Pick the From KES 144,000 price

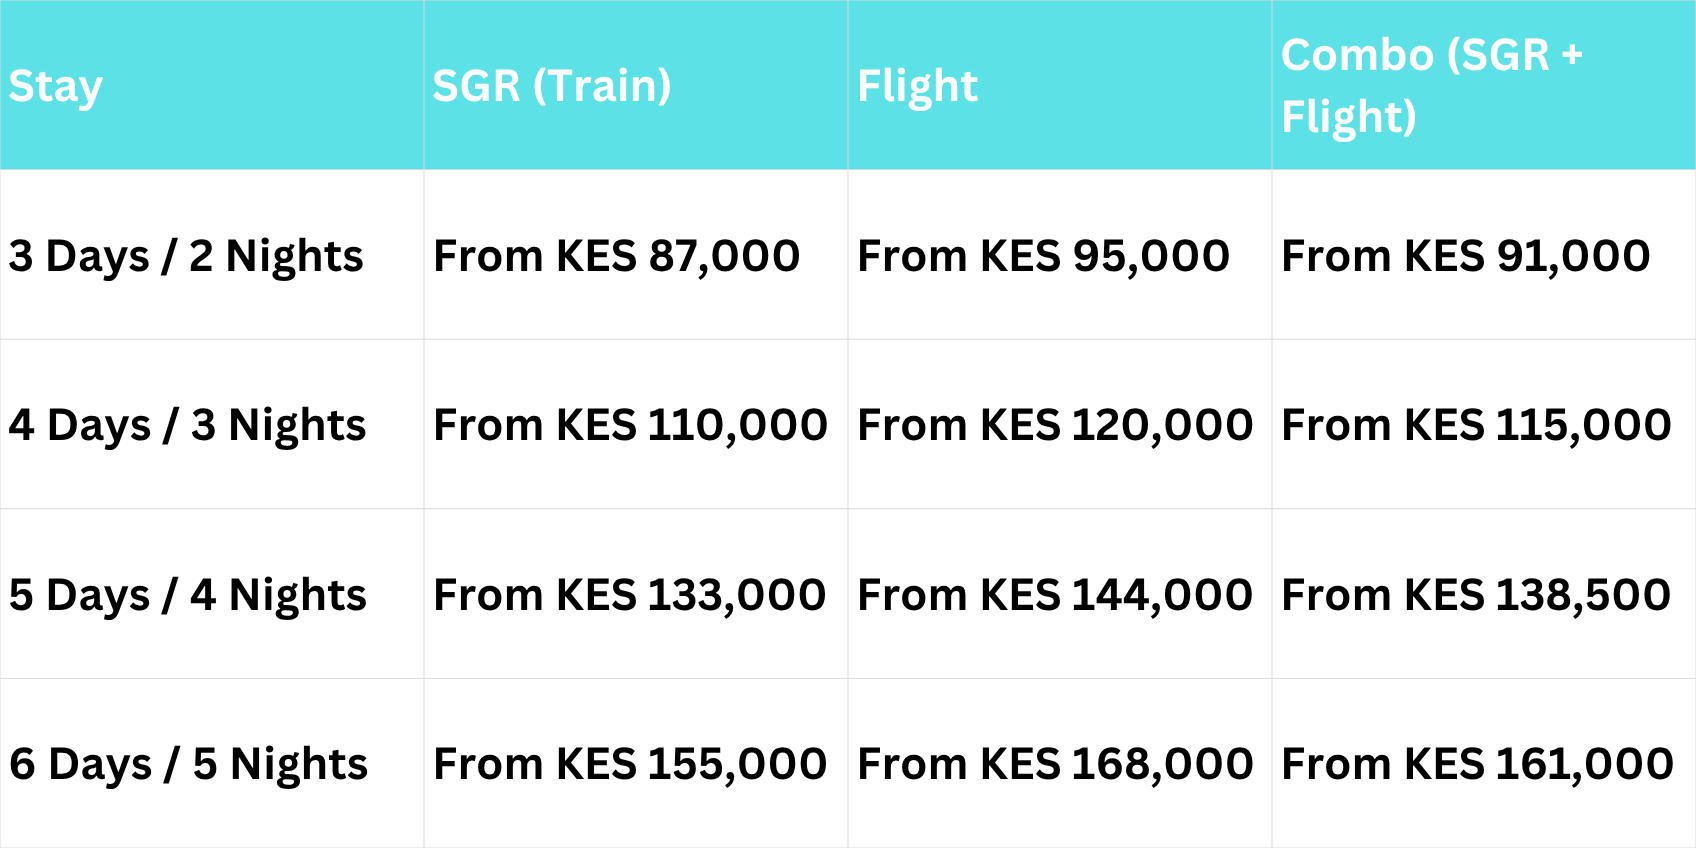[x=1055, y=595]
